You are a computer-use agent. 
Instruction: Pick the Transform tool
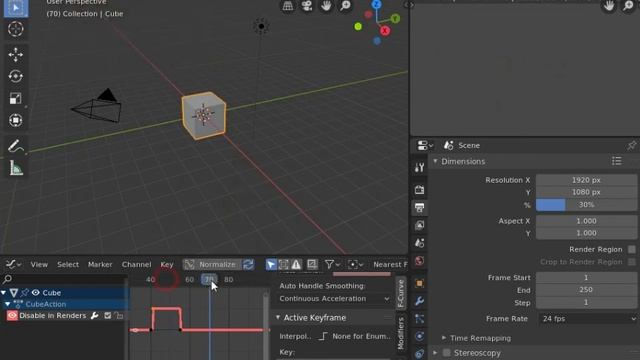tap(16, 120)
